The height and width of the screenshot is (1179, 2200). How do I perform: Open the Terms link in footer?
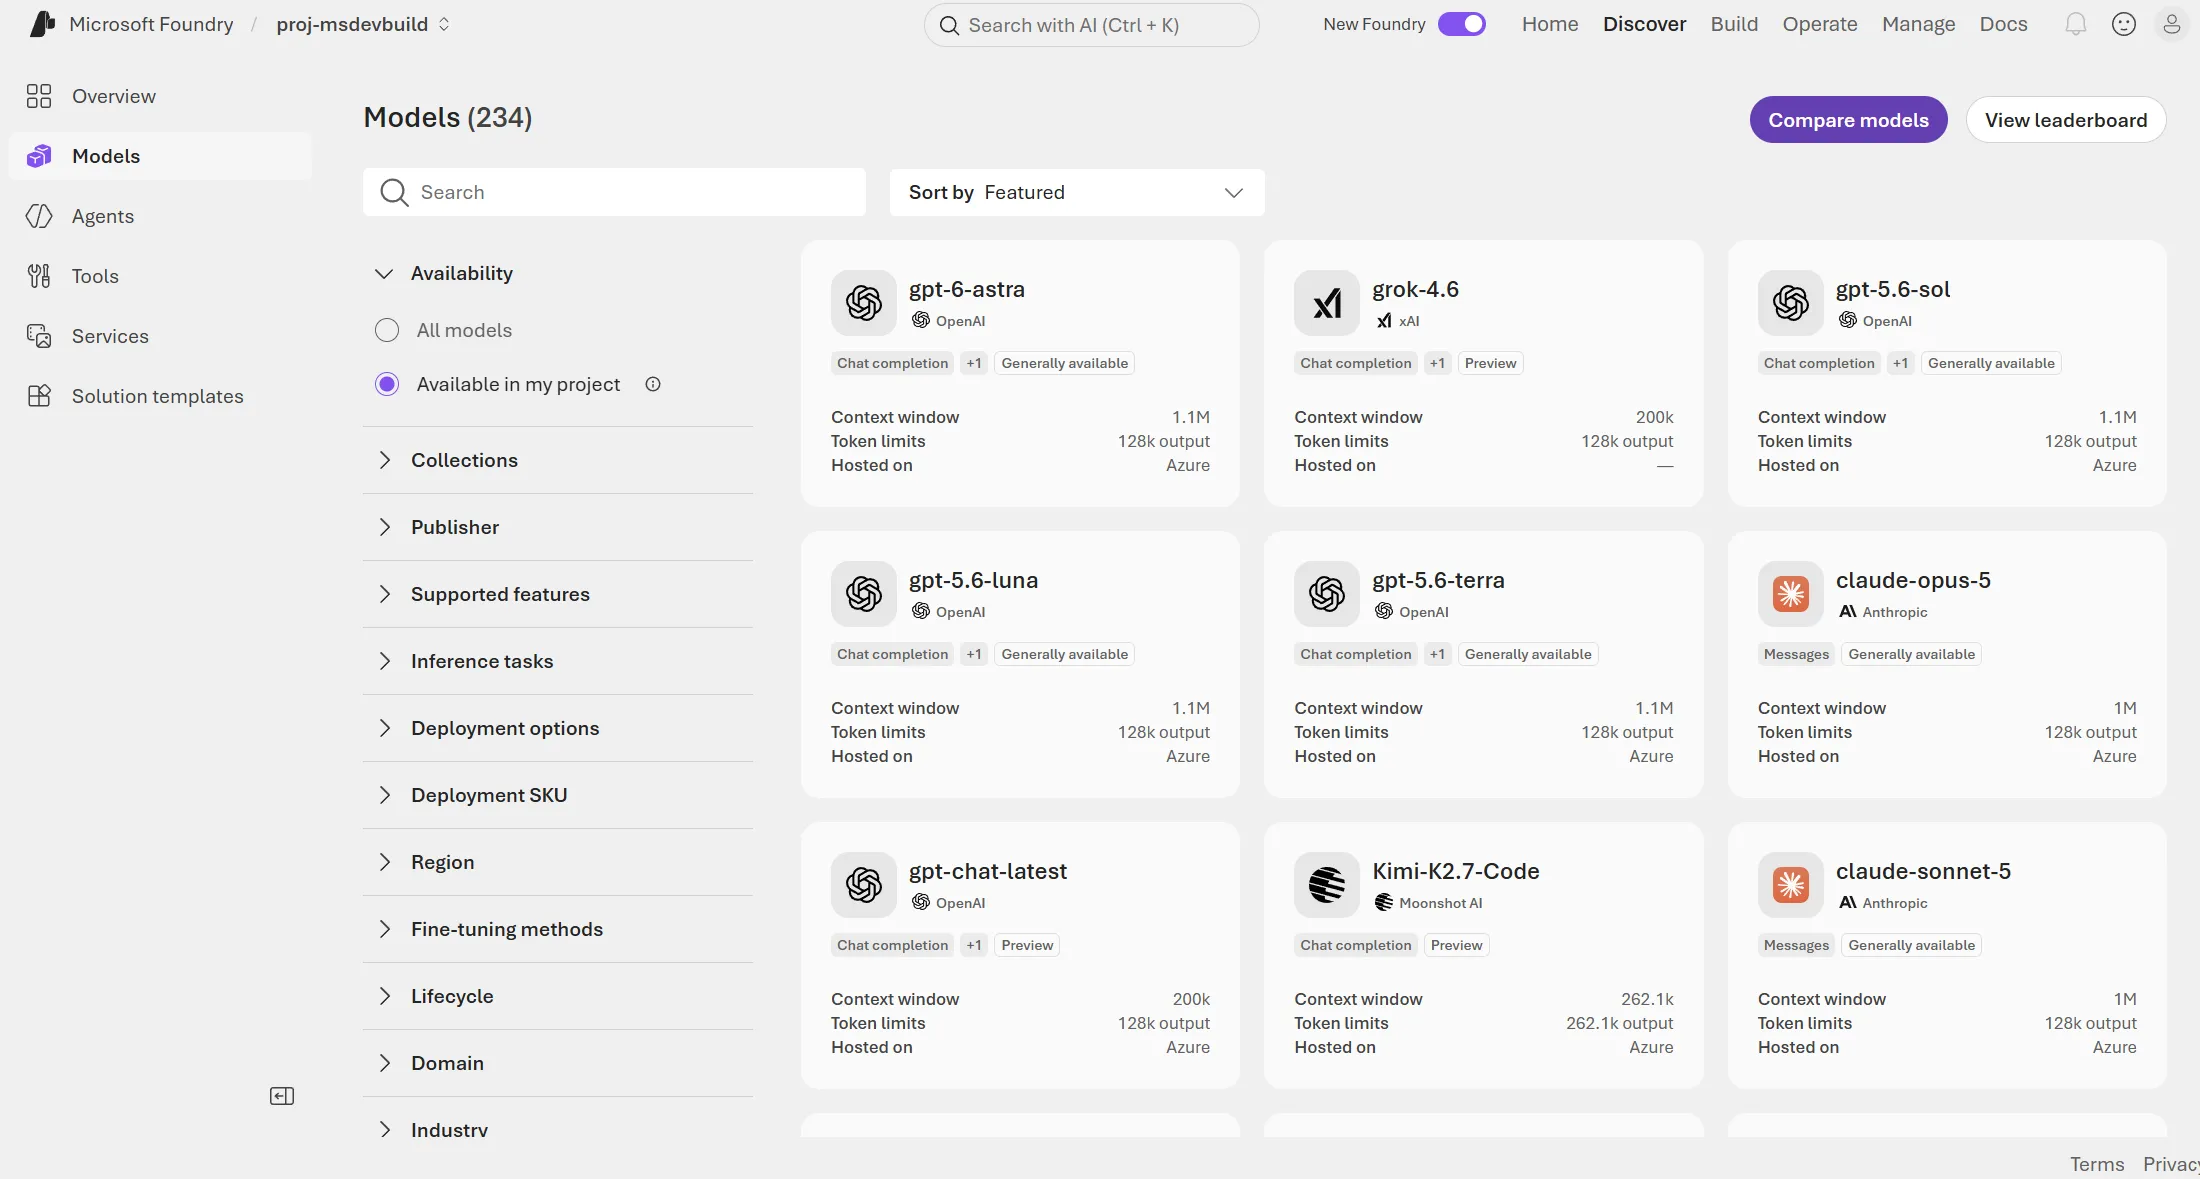pyautogui.click(x=2097, y=1164)
